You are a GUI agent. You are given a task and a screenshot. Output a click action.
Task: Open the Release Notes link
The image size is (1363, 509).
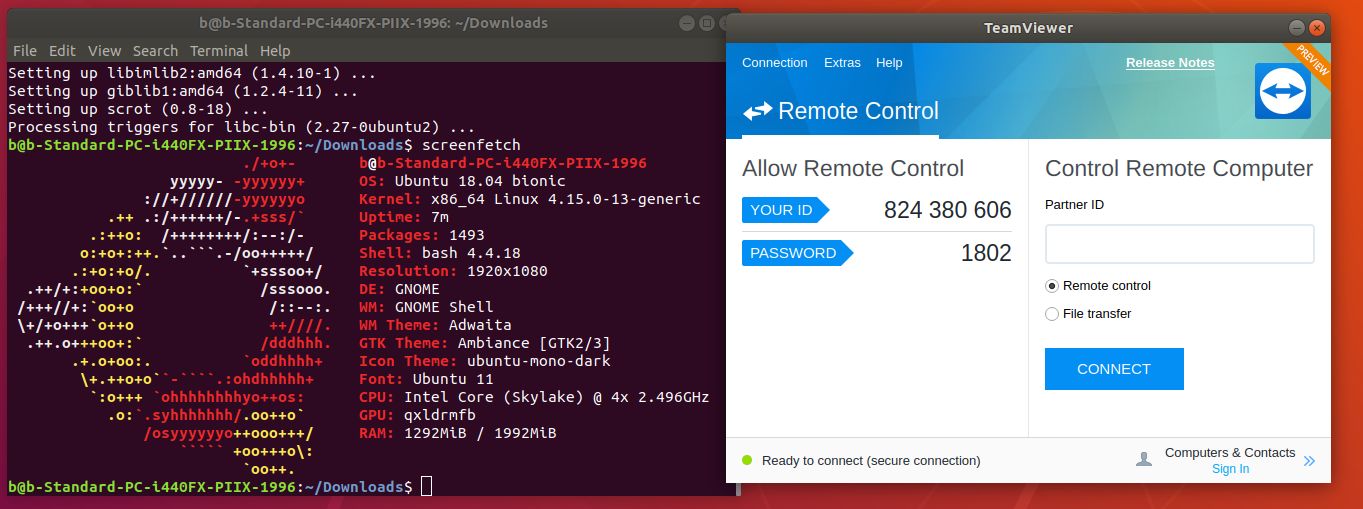pos(1170,62)
